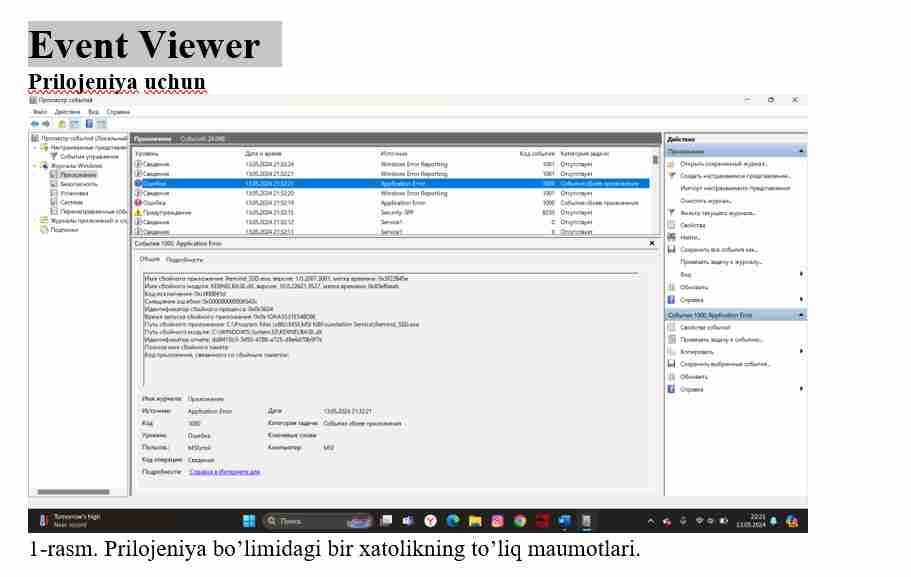This screenshot has height=577, width=911.
Task: Open the taskbar clock and date
Action: (751, 521)
